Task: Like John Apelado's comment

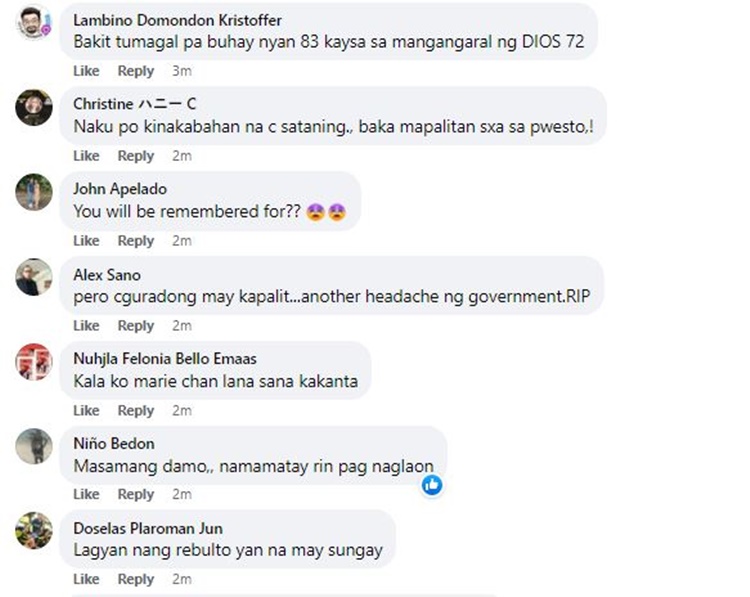Action: coord(86,241)
